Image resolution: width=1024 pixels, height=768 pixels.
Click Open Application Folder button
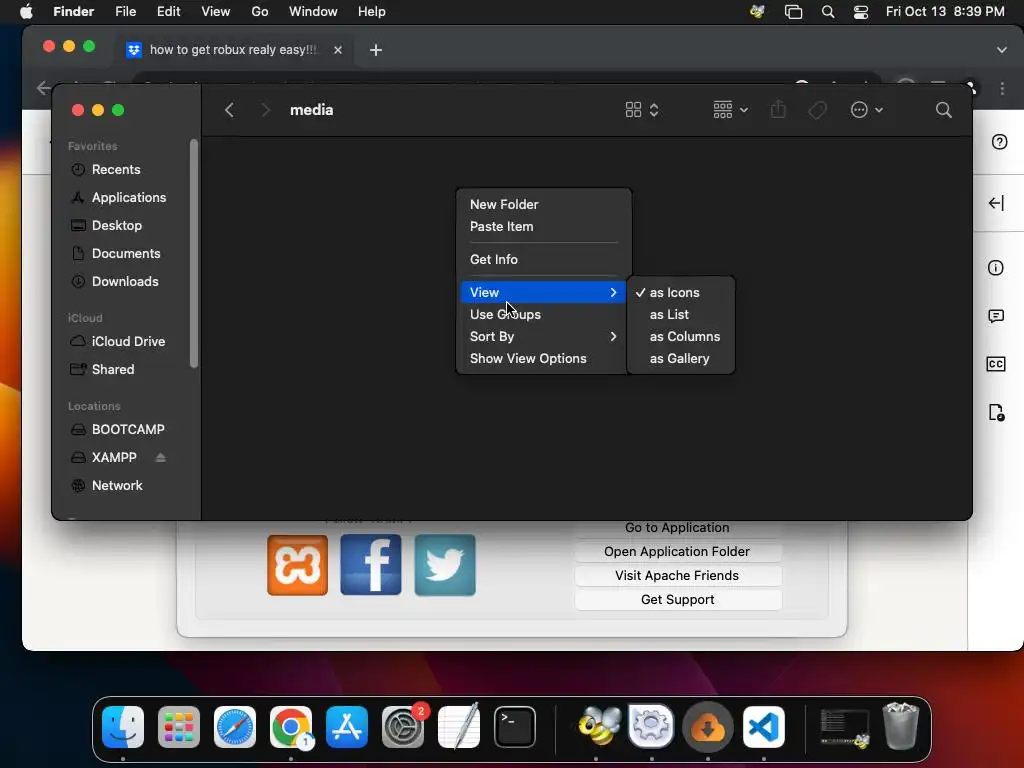pos(677,552)
